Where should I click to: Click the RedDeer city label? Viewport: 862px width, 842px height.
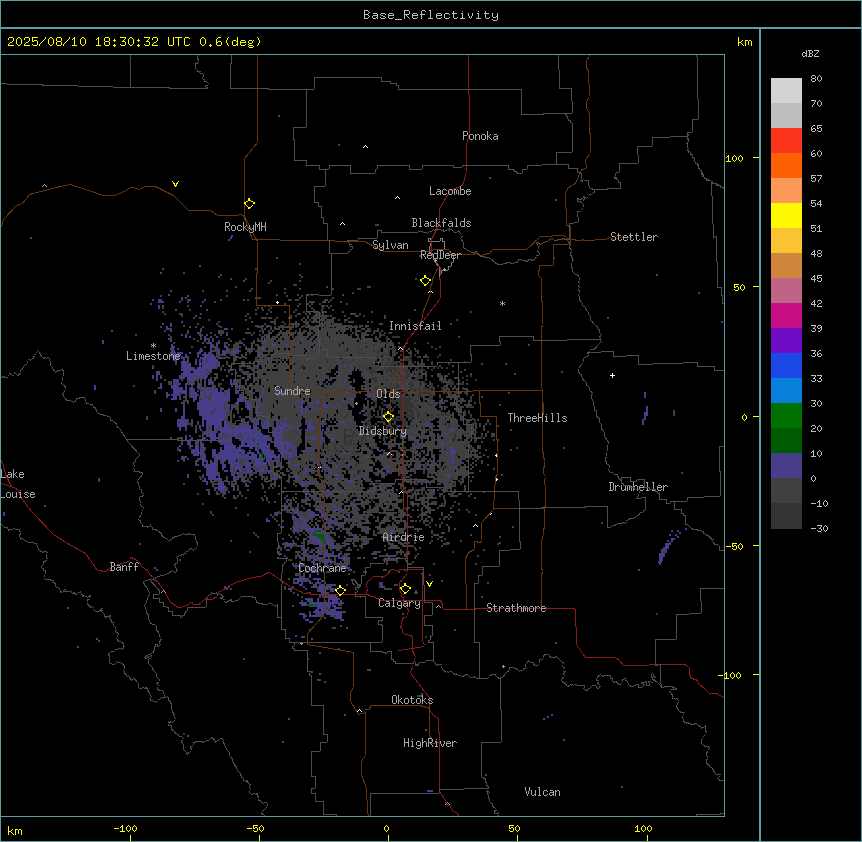(x=440, y=255)
